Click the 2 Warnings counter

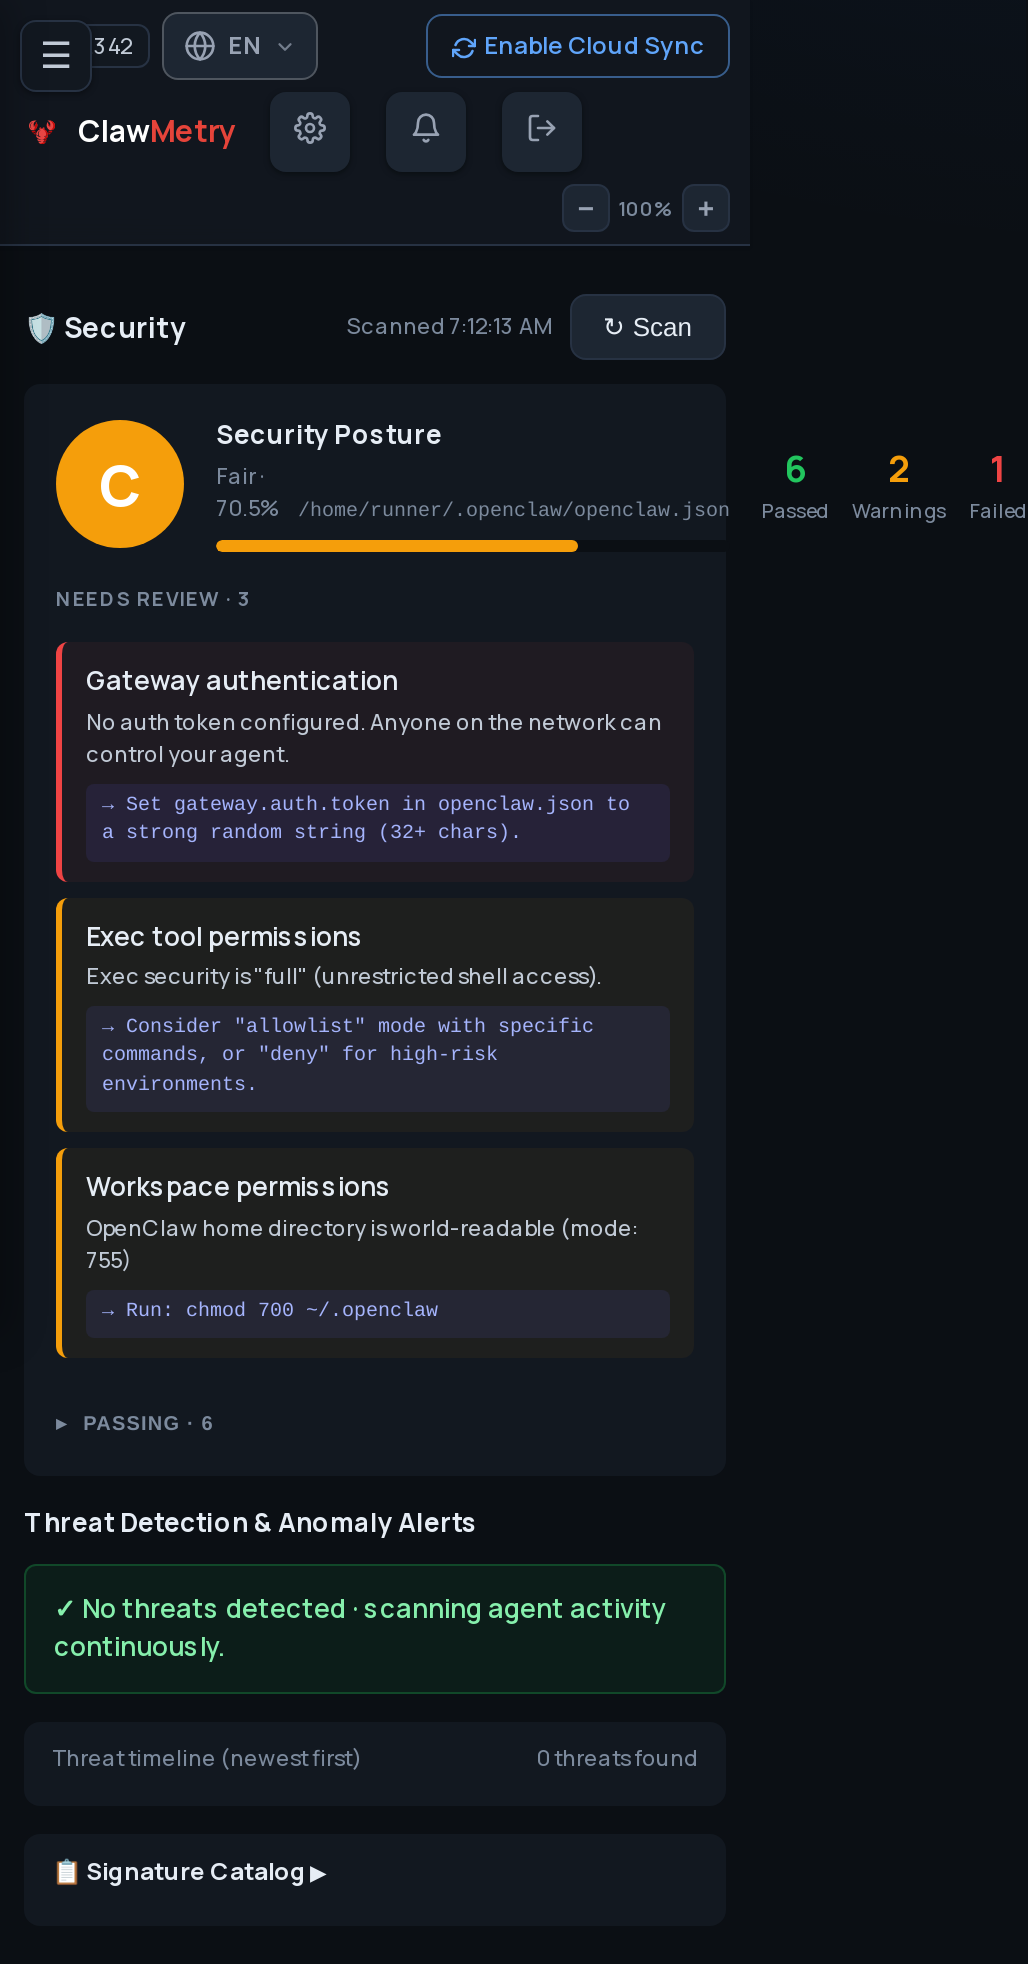899,486
